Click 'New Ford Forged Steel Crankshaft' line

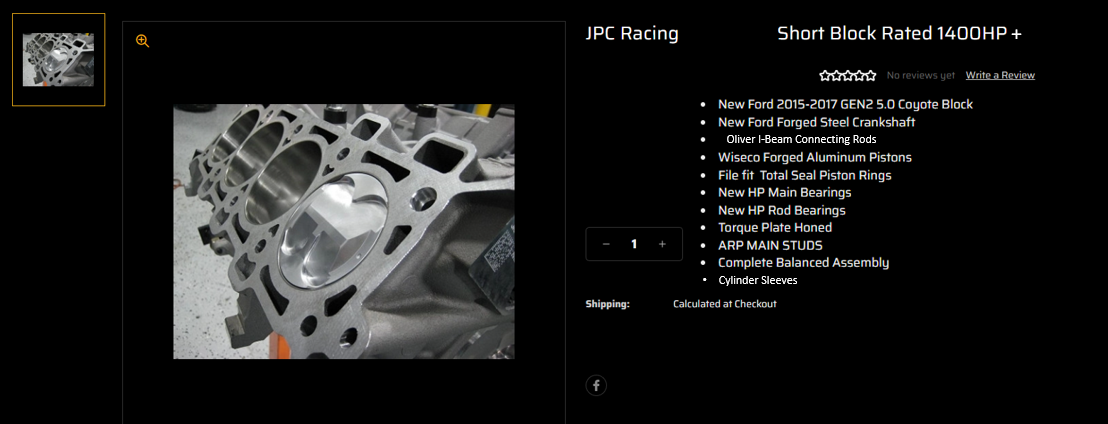pyautogui.click(x=817, y=122)
